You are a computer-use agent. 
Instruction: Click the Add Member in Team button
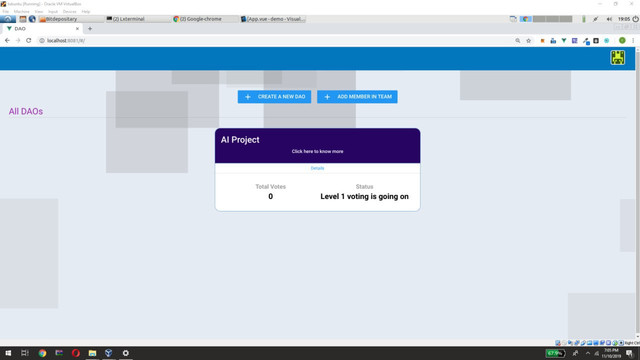click(357, 97)
